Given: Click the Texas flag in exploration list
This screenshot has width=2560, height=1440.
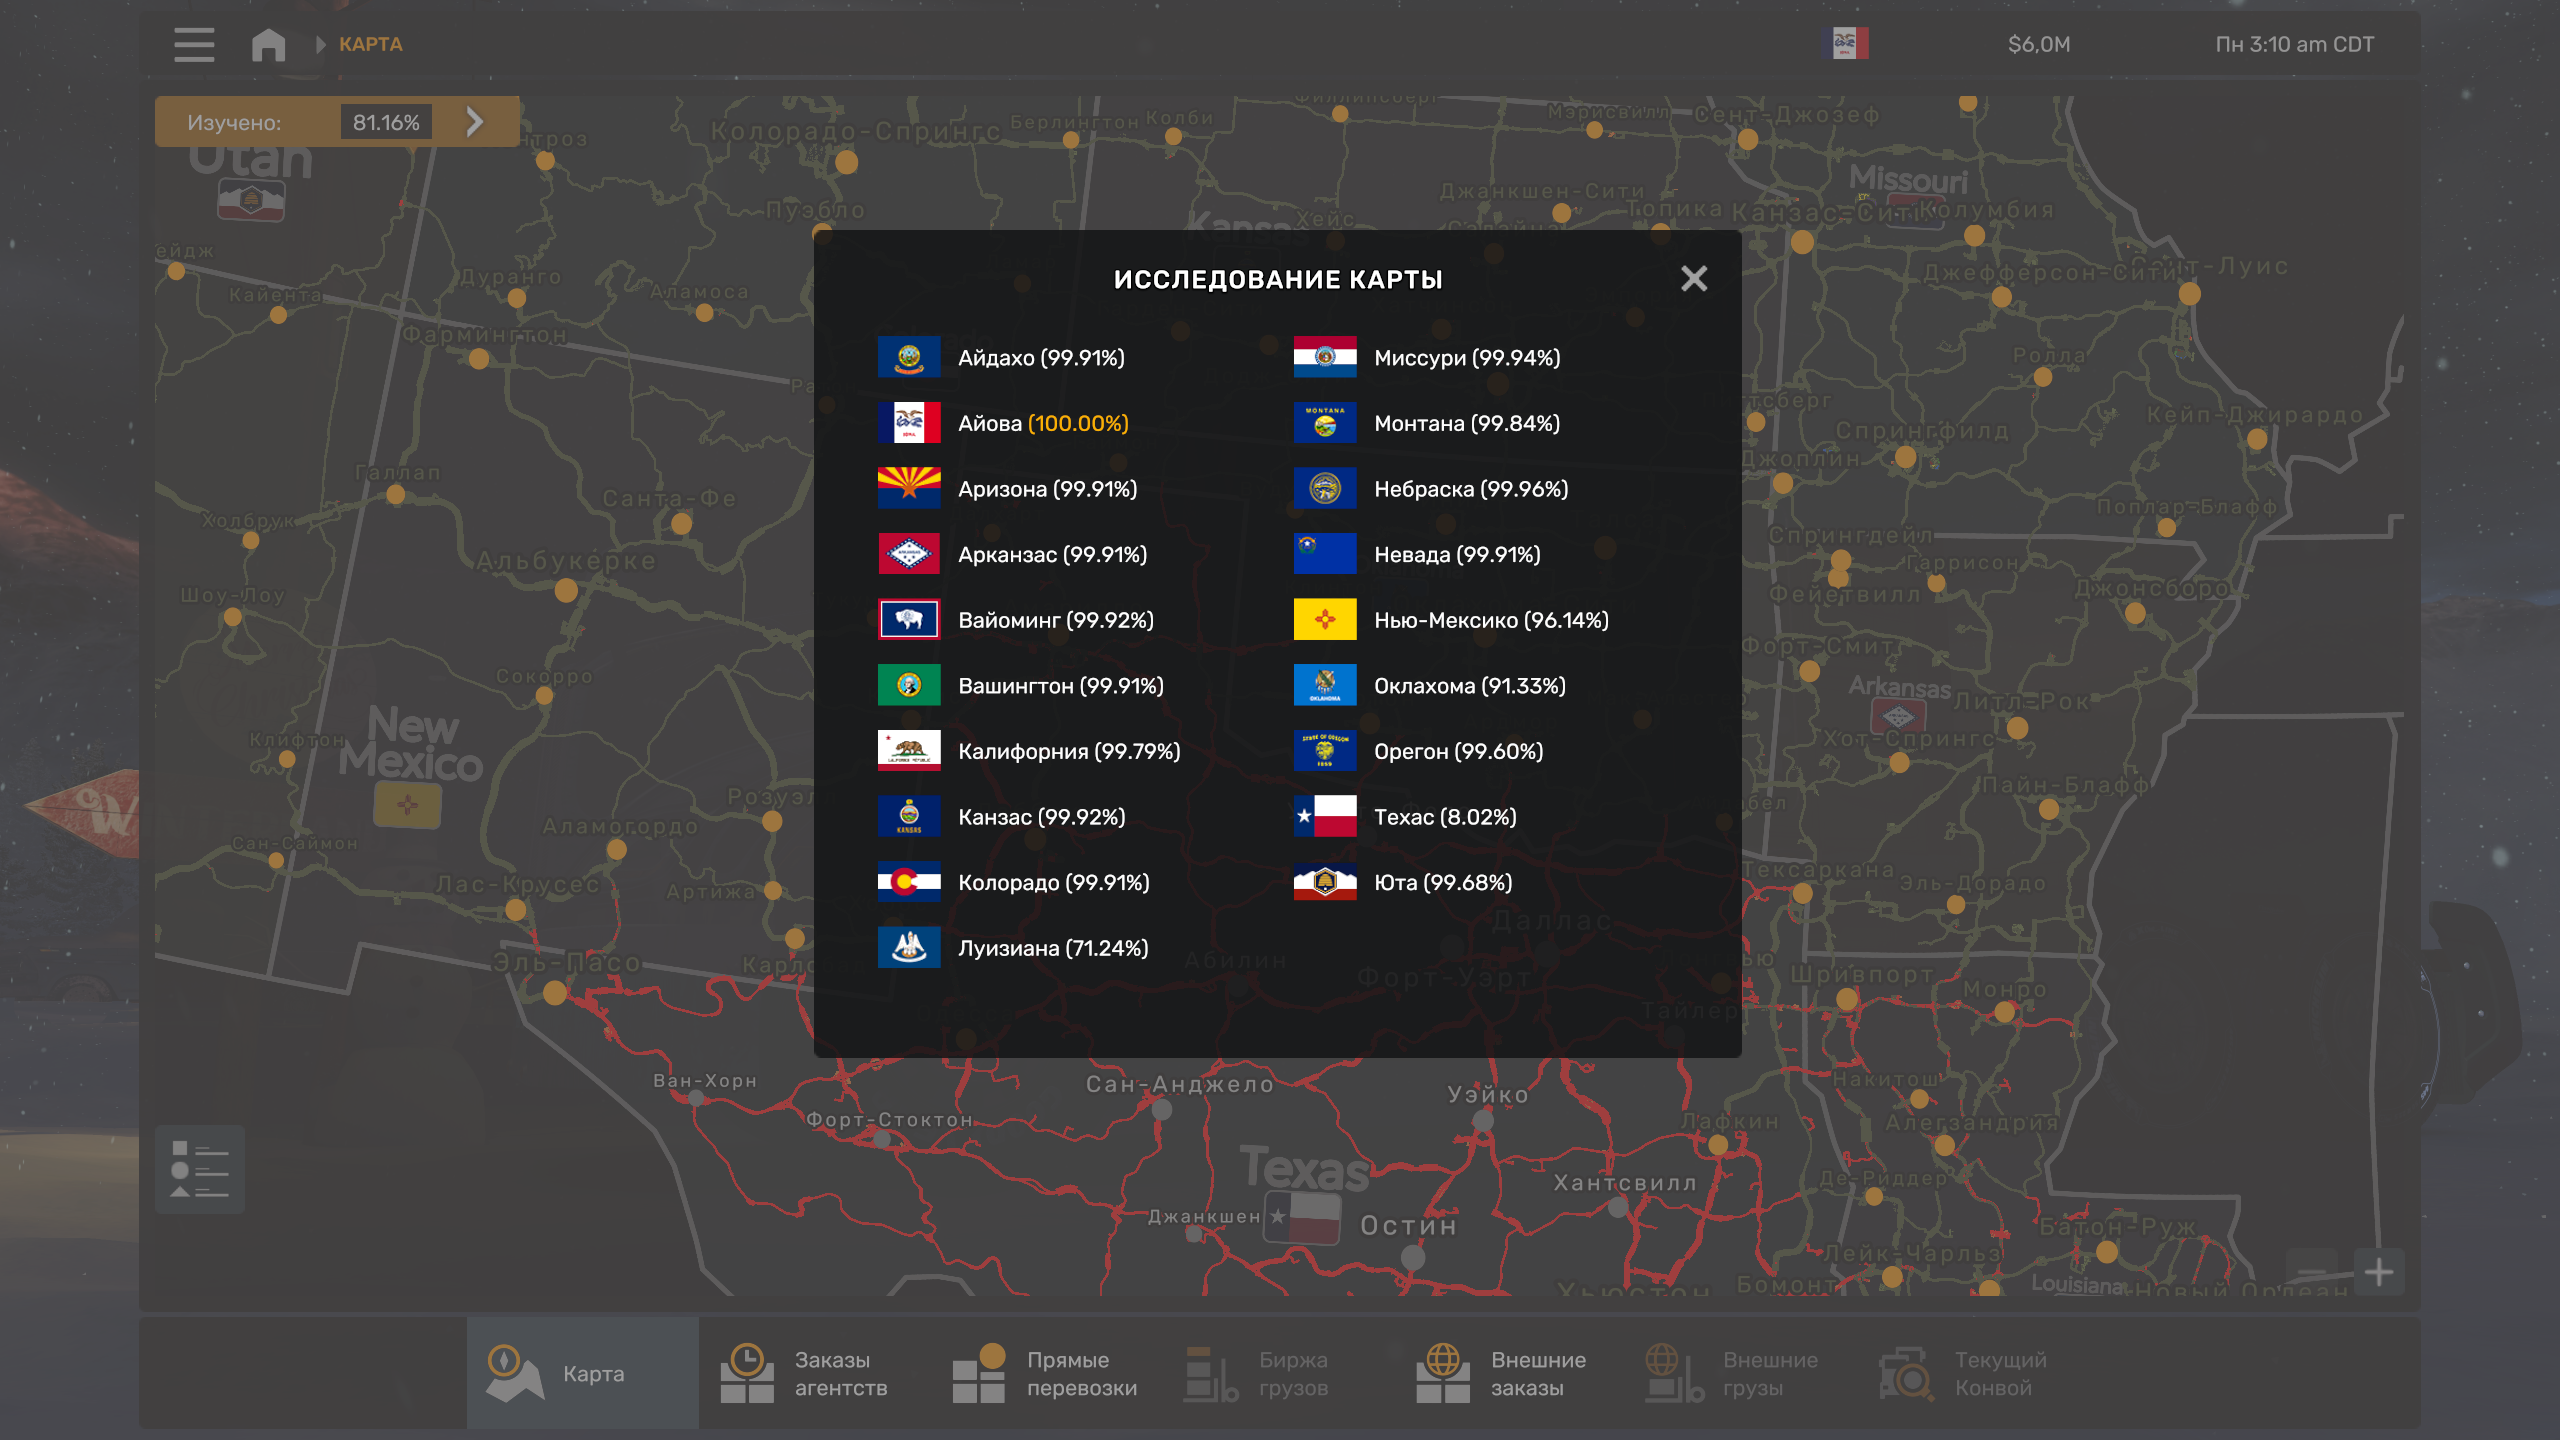Looking at the screenshot, I should [1324, 817].
